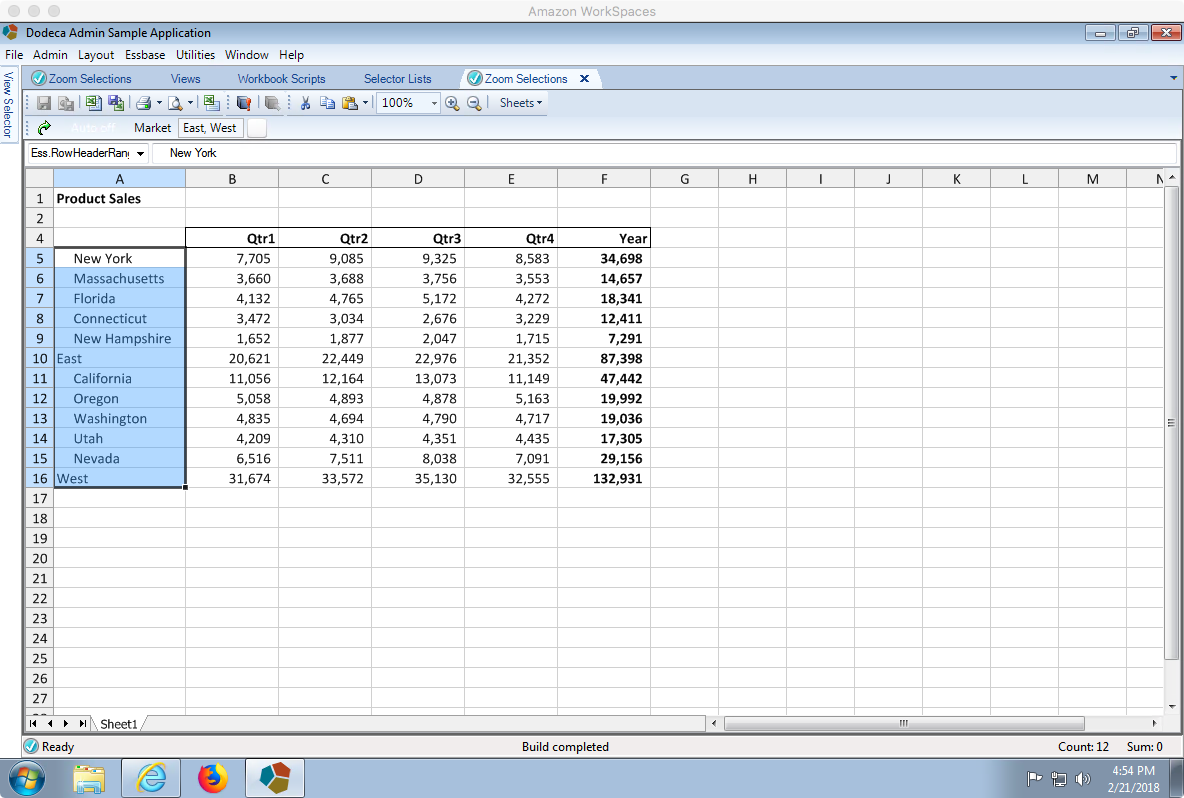Click the horizontal scrollbar thumb

[904, 723]
